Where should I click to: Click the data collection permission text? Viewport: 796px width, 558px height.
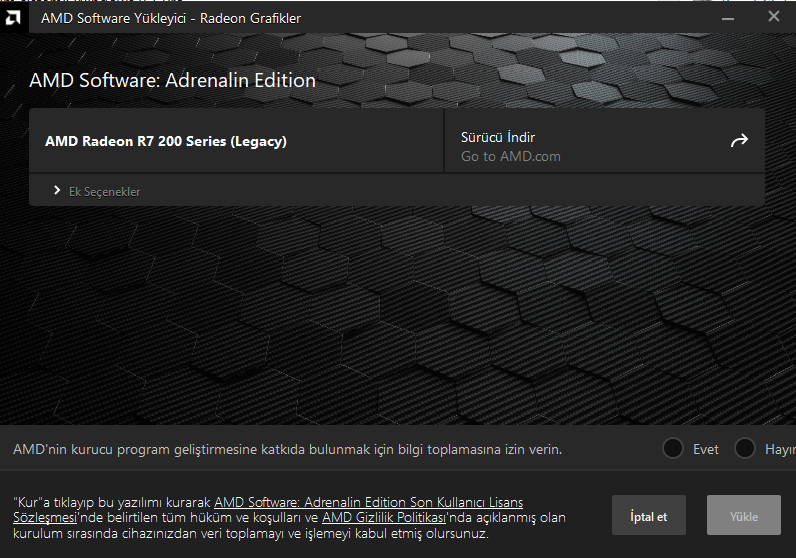[287, 450]
